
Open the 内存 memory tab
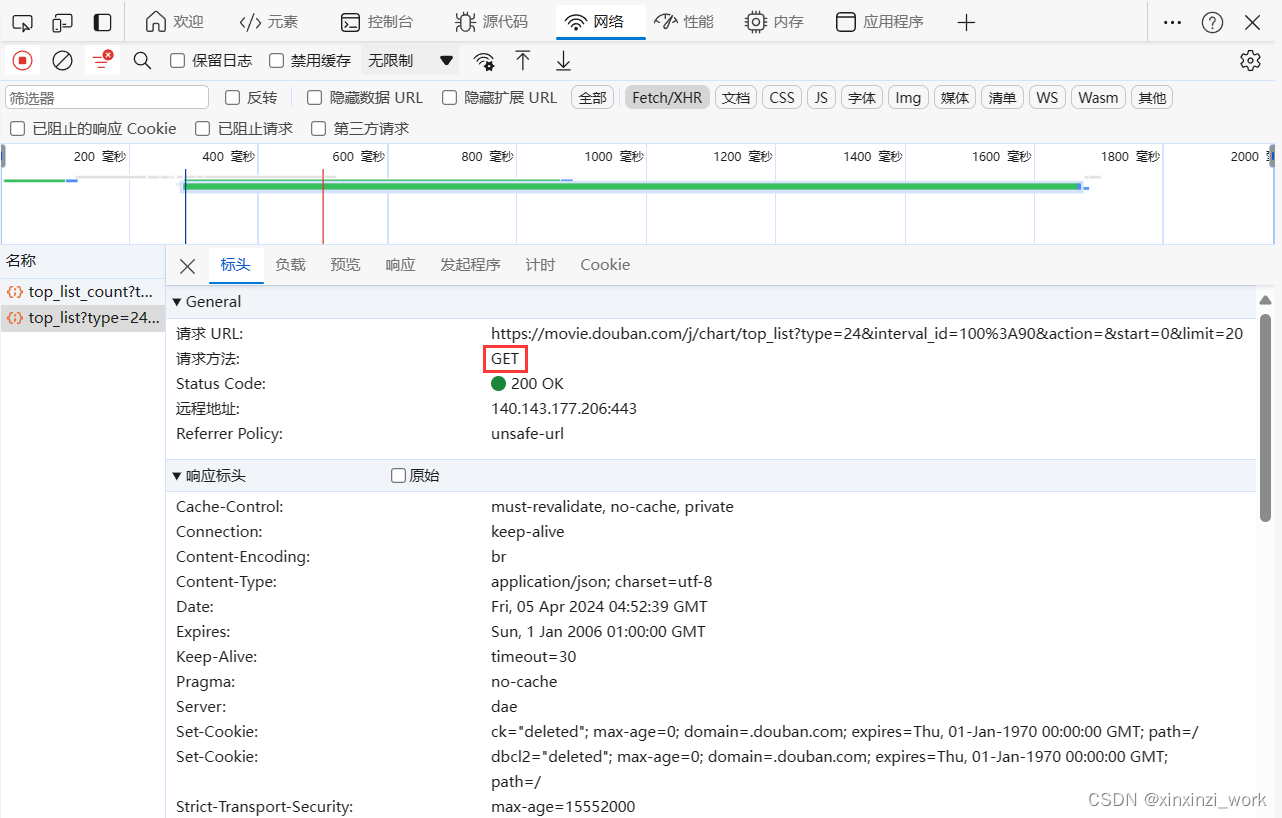tap(774, 22)
